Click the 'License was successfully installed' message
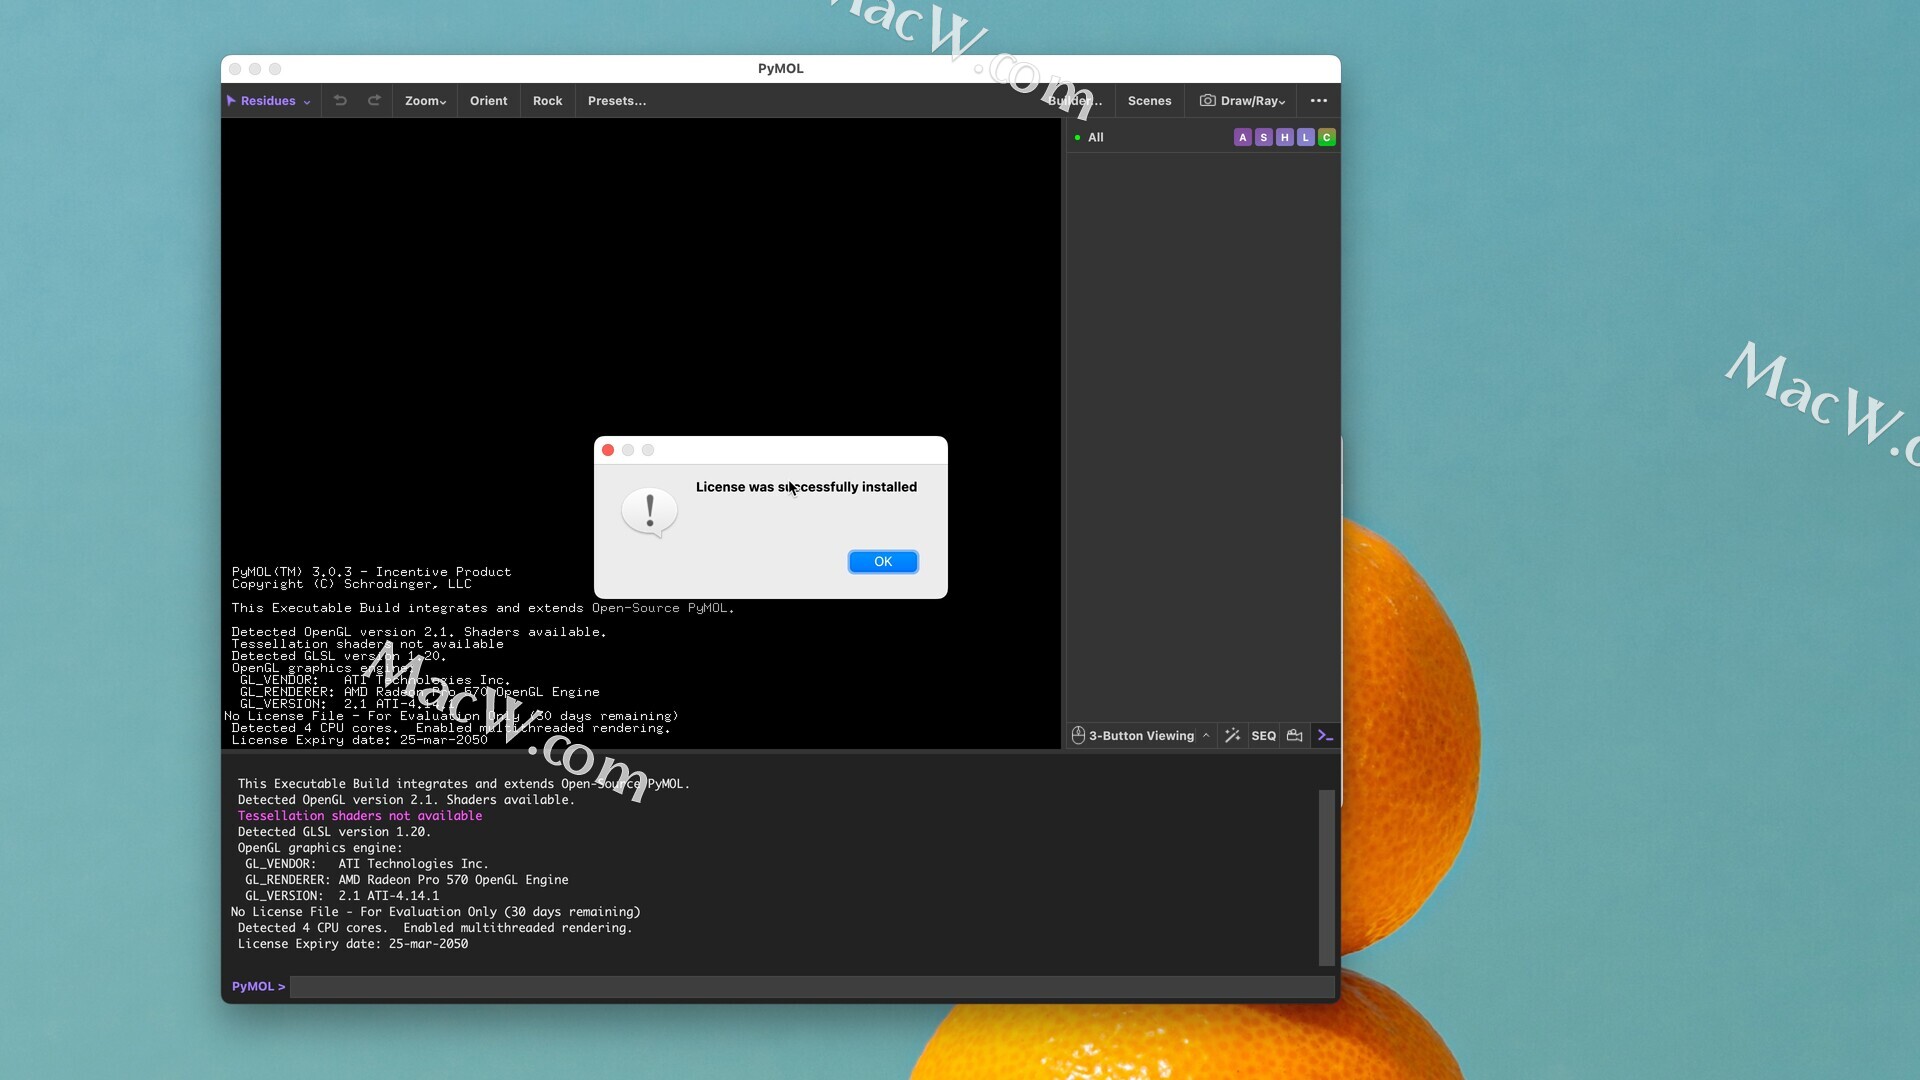This screenshot has width=1920, height=1080. click(806, 487)
